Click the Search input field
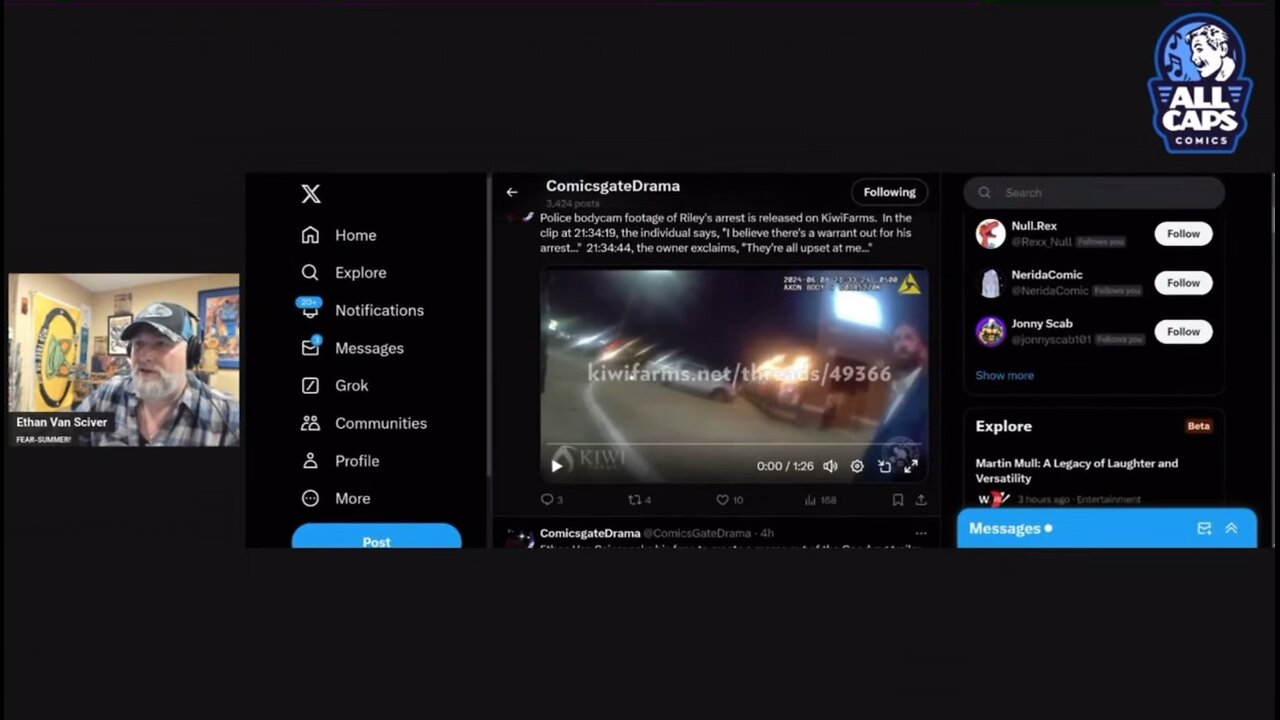Screen dimensions: 1280x720 tap(1094, 192)
